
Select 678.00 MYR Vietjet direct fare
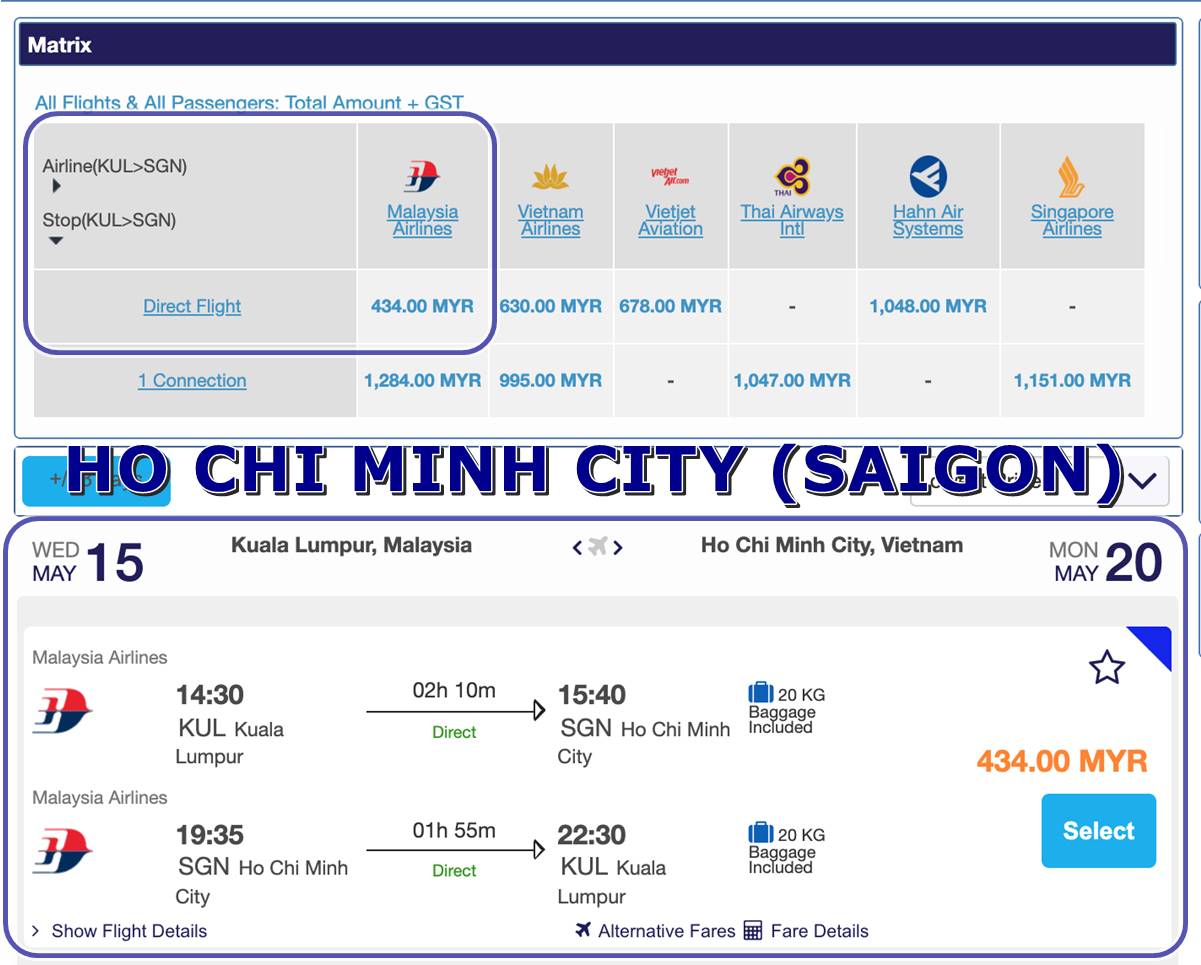670,306
